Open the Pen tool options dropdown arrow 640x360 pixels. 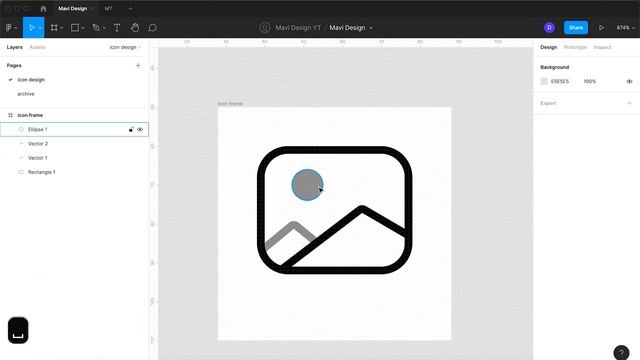[x=104, y=28]
